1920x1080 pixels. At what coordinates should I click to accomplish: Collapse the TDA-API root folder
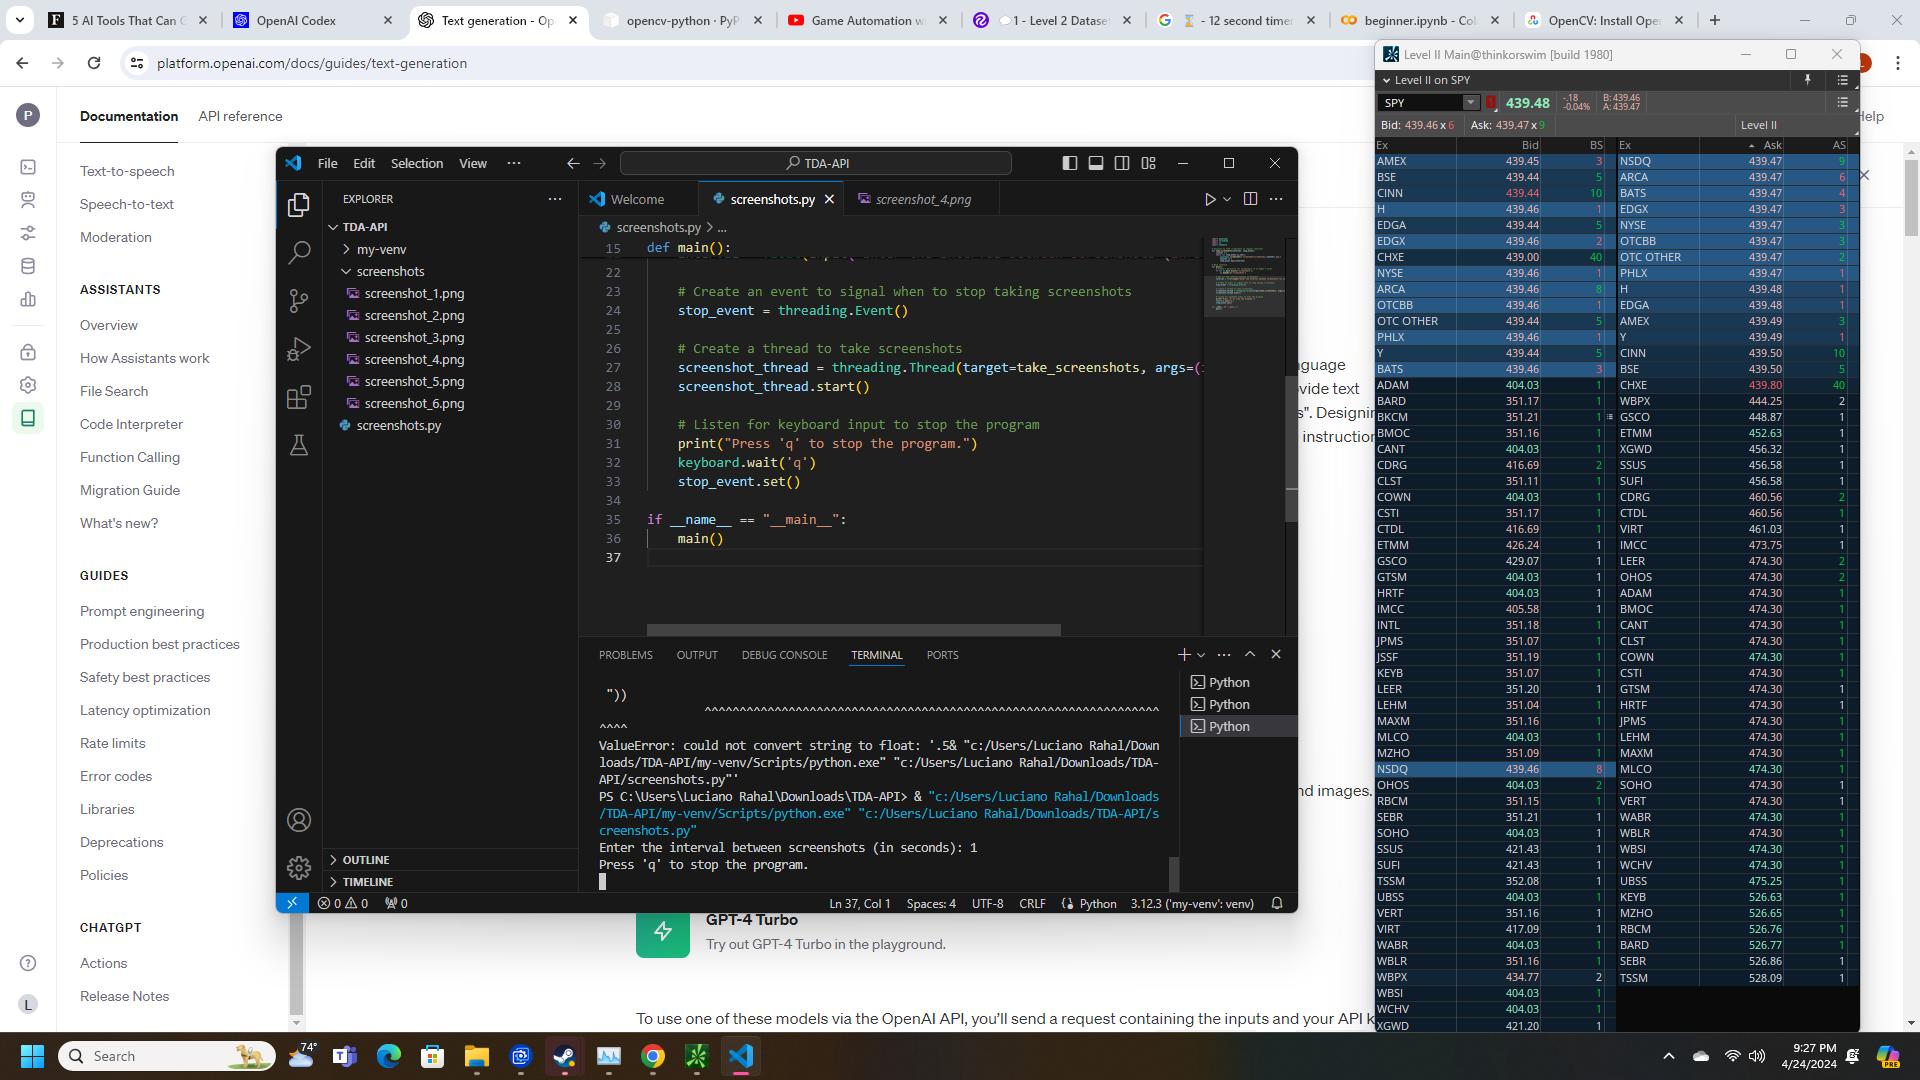pyautogui.click(x=333, y=227)
